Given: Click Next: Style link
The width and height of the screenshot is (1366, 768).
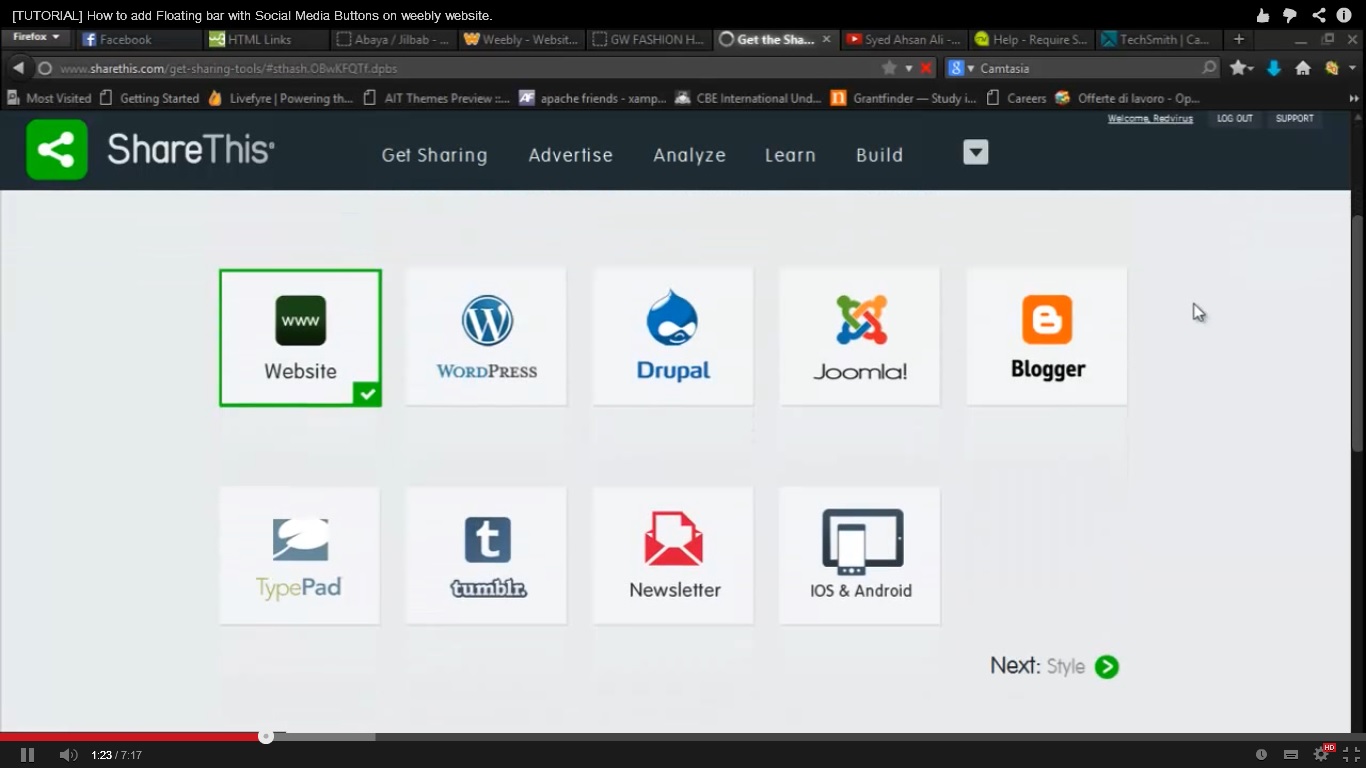Looking at the screenshot, I should pyautogui.click(x=1054, y=667).
